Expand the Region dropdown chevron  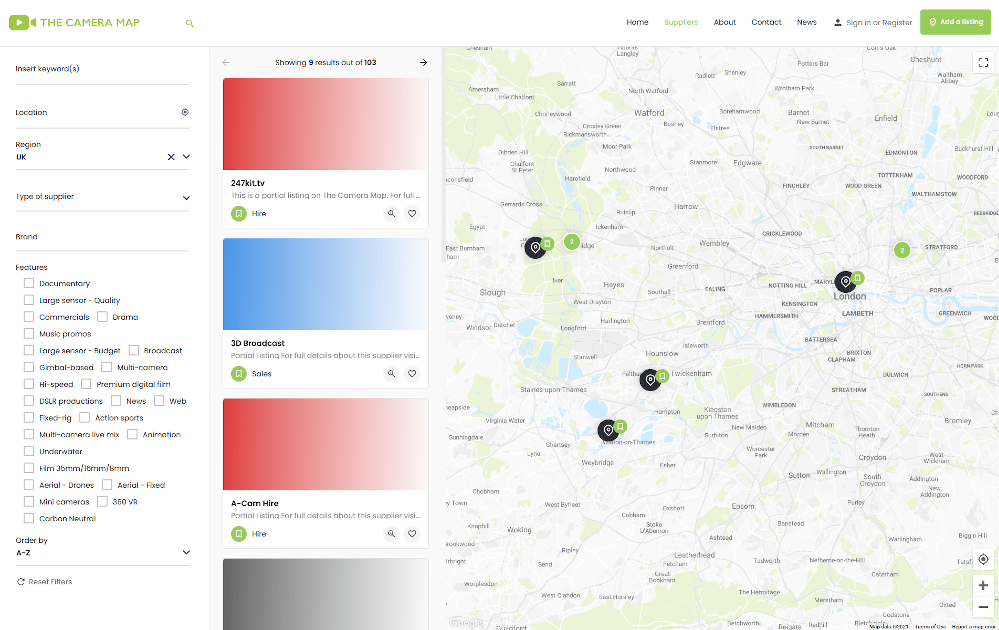186,157
